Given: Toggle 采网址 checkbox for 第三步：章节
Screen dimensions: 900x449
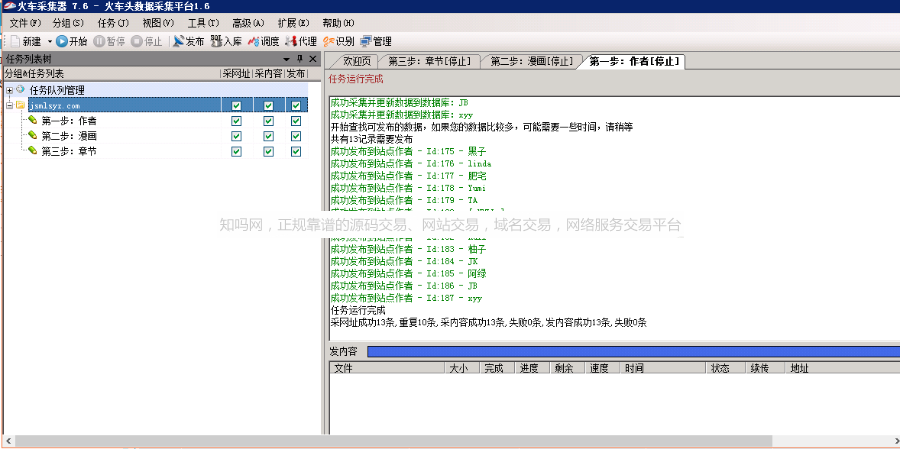Looking at the screenshot, I should tap(236, 152).
